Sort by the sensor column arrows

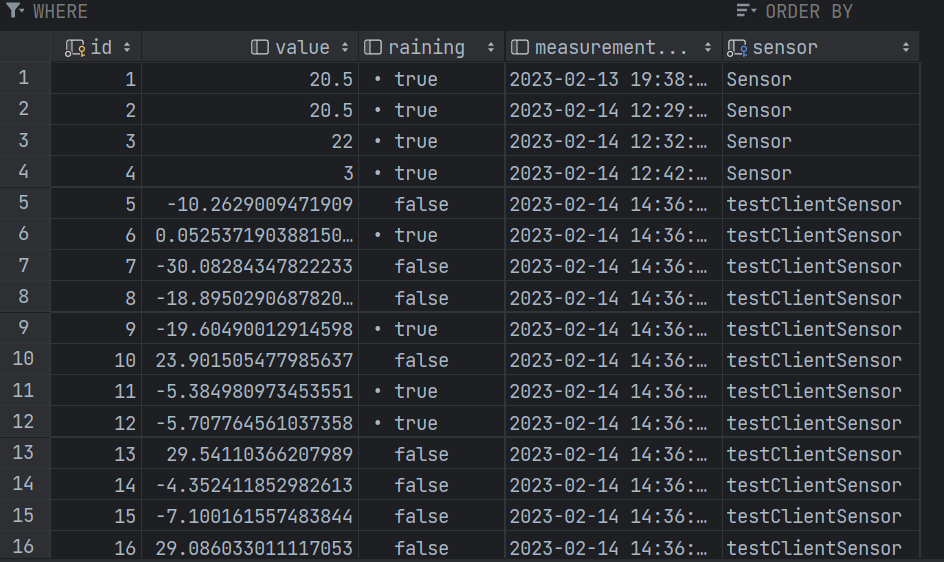click(906, 47)
